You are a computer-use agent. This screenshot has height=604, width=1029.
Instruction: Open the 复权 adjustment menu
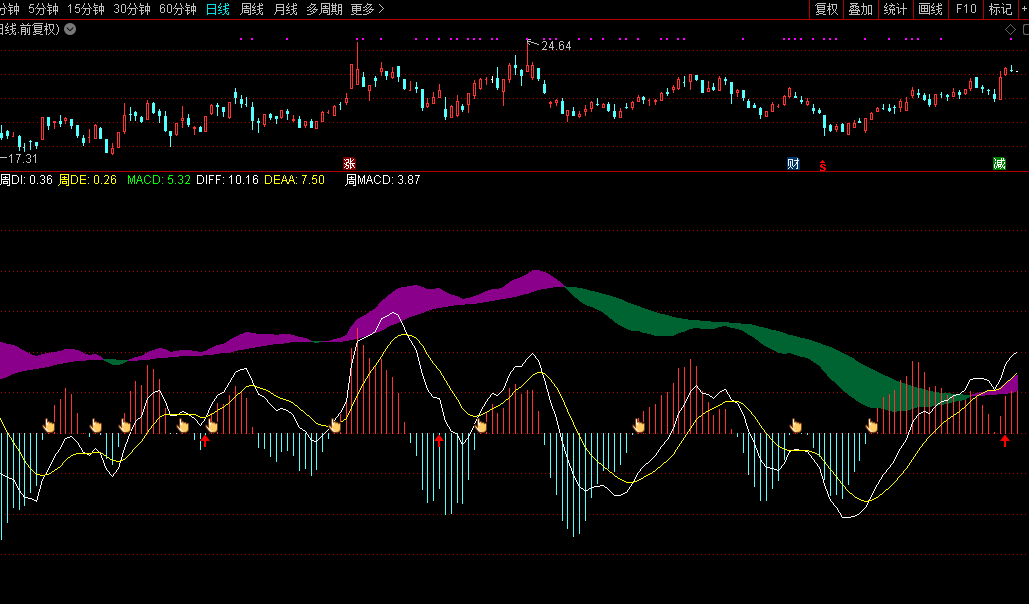(x=826, y=9)
